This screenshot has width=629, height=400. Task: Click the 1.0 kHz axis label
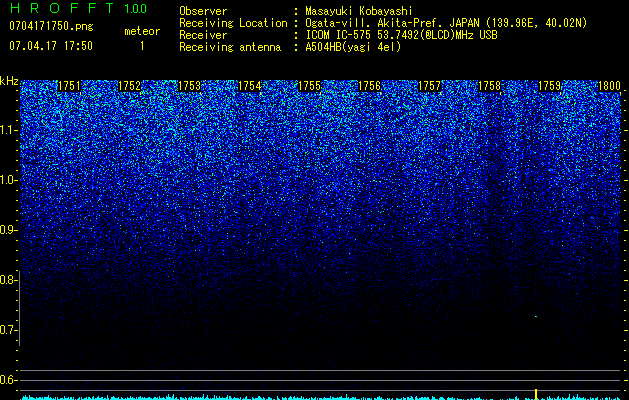(x=9, y=180)
